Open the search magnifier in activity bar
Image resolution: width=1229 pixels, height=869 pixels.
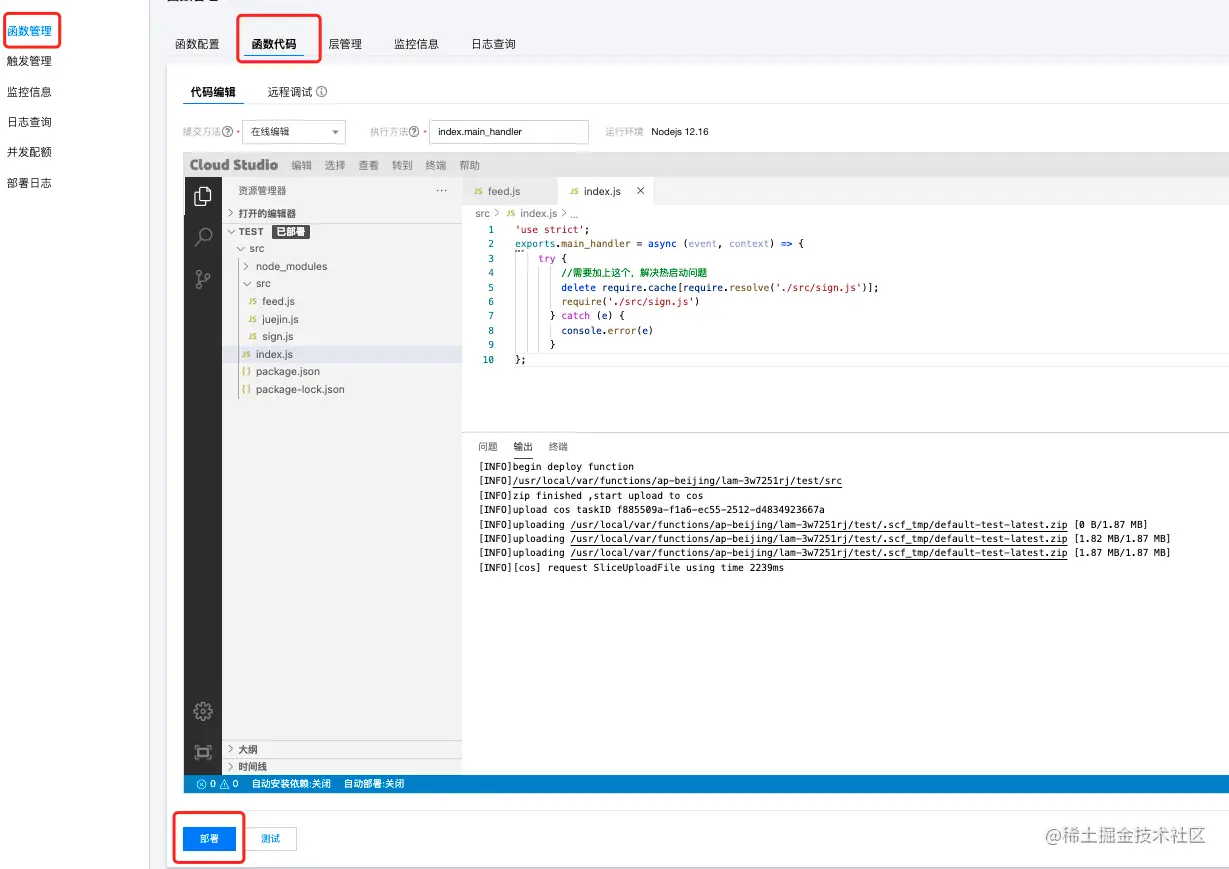click(203, 237)
